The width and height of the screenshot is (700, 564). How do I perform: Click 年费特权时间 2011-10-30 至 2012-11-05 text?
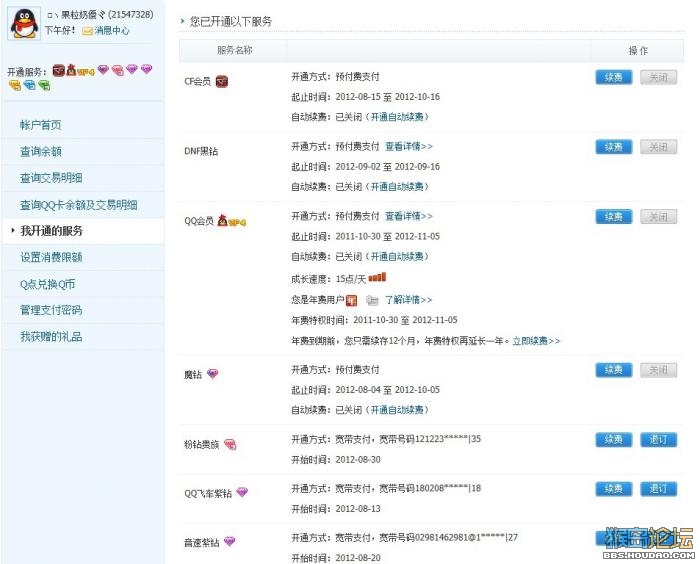click(x=374, y=320)
